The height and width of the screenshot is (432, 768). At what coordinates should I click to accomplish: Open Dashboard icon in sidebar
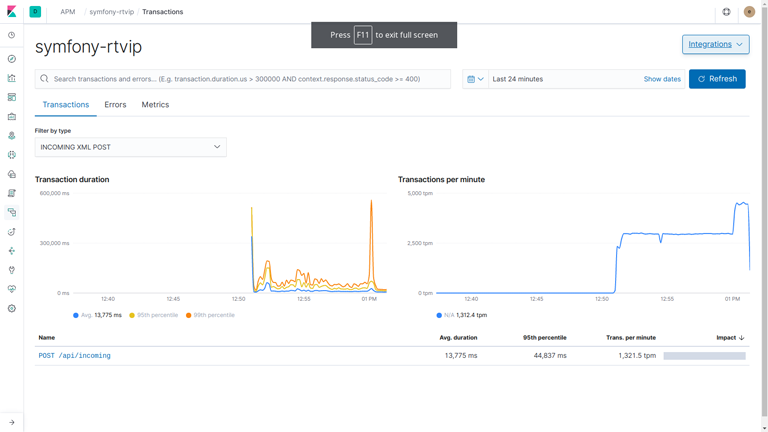pos(12,97)
